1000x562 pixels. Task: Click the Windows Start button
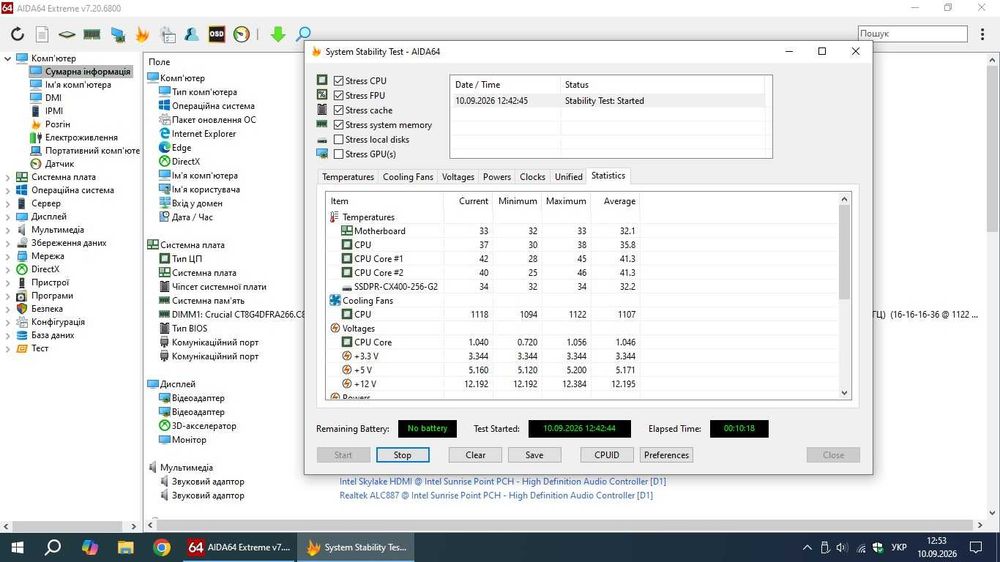[x=17, y=547]
